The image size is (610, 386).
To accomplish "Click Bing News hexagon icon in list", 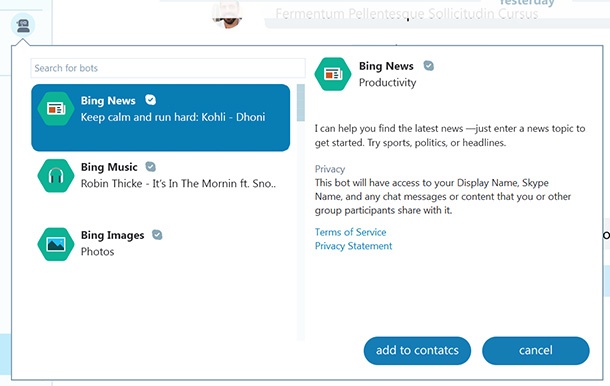I will tap(56, 109).
